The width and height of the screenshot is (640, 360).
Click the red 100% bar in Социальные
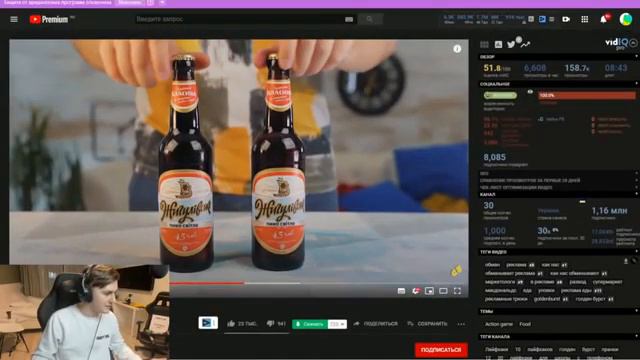[587, 95]
